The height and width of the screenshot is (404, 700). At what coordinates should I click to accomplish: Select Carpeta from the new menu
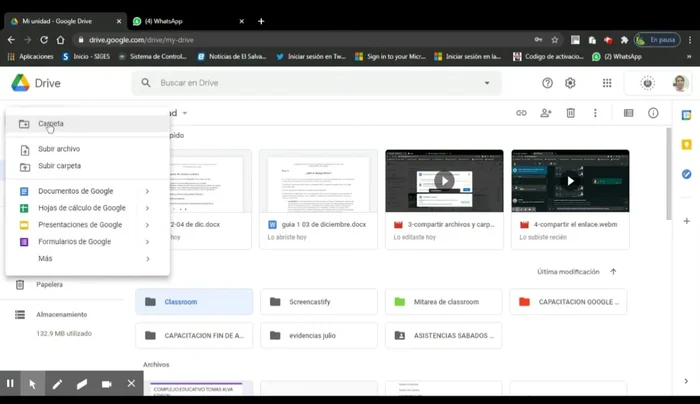51,124
